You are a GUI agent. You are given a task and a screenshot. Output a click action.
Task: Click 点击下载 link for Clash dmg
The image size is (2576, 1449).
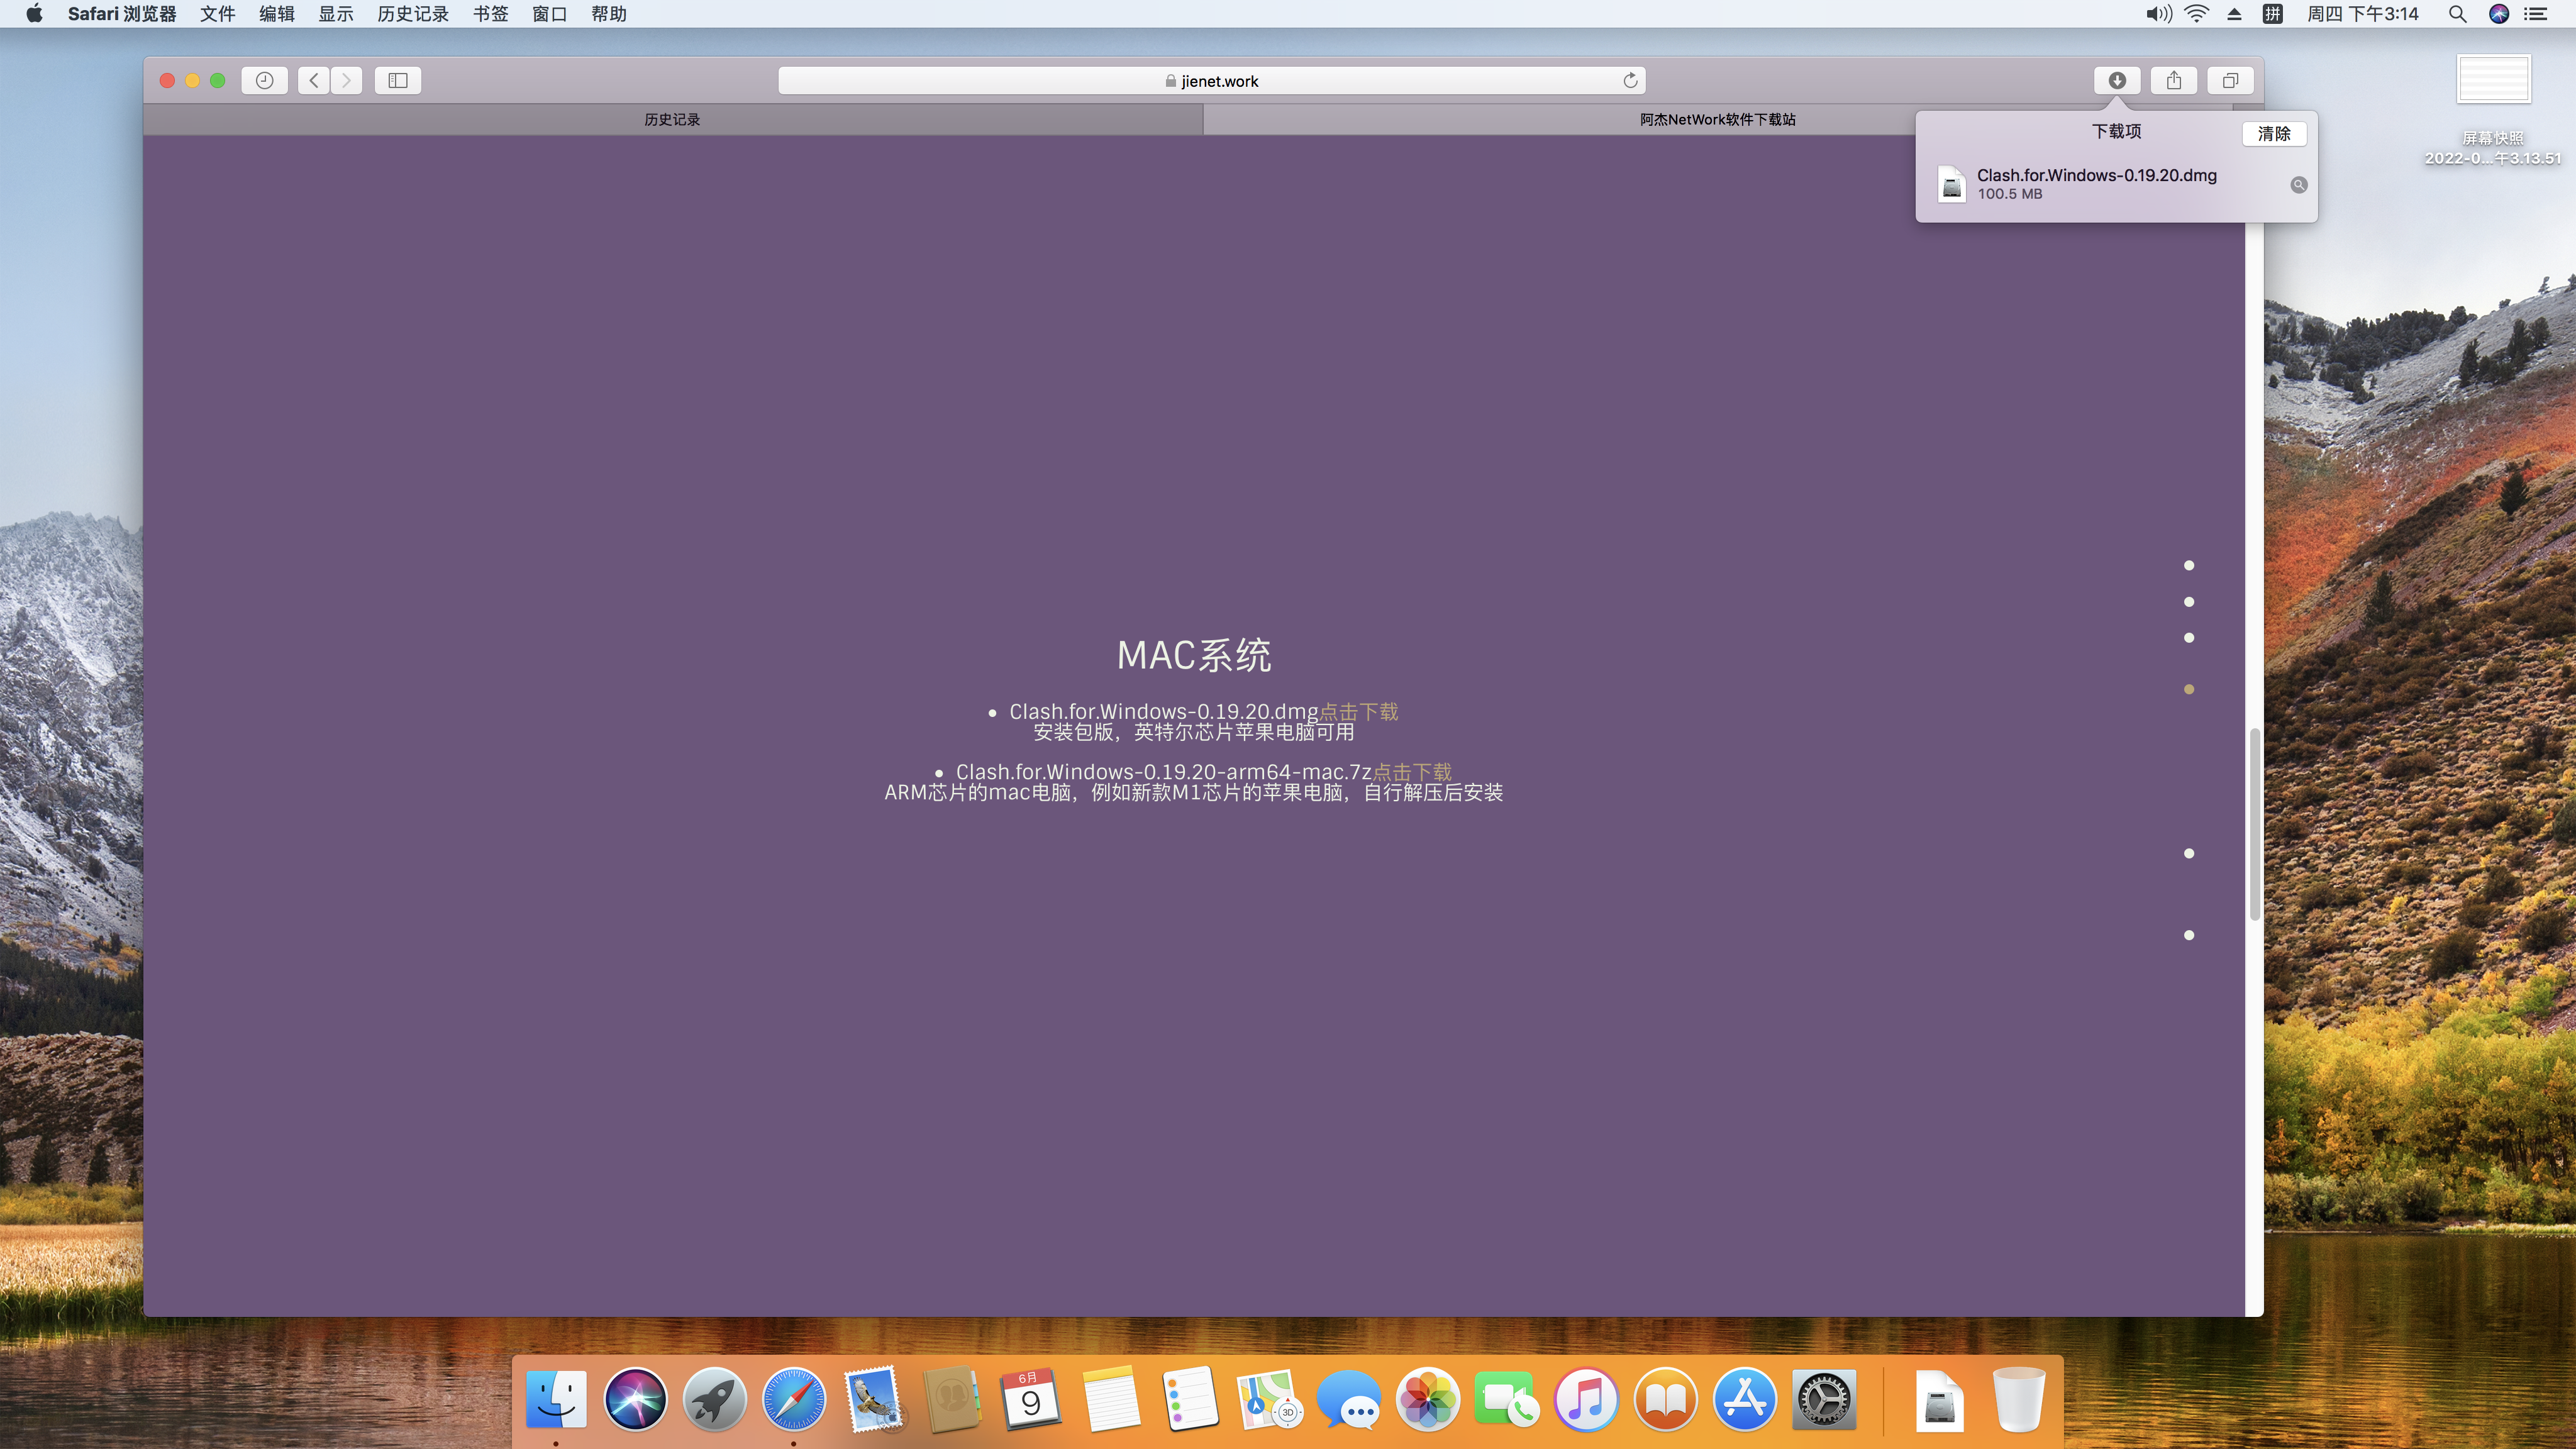coord(1358,712)
